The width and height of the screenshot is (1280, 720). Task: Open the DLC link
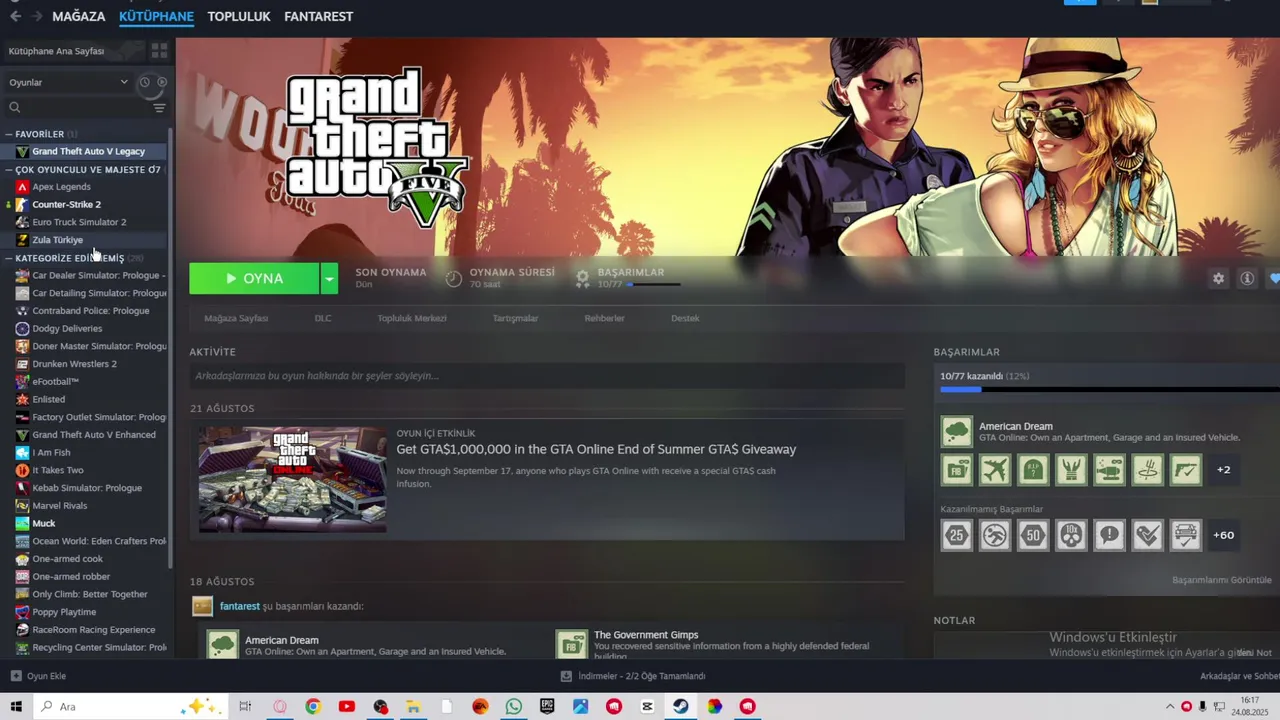[323, 318]
